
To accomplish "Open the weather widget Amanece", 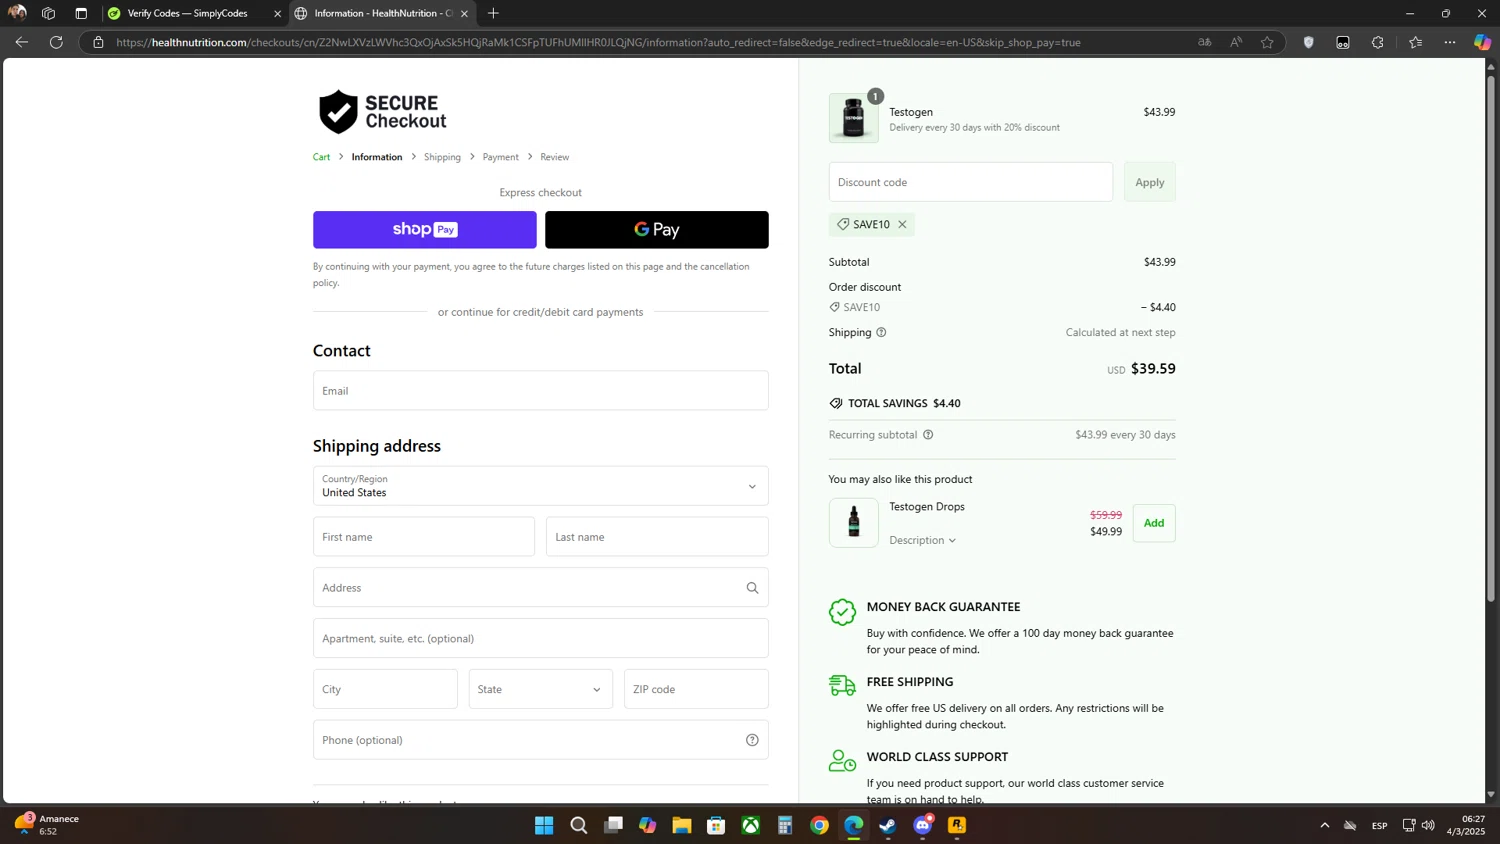I will [47, 825].
